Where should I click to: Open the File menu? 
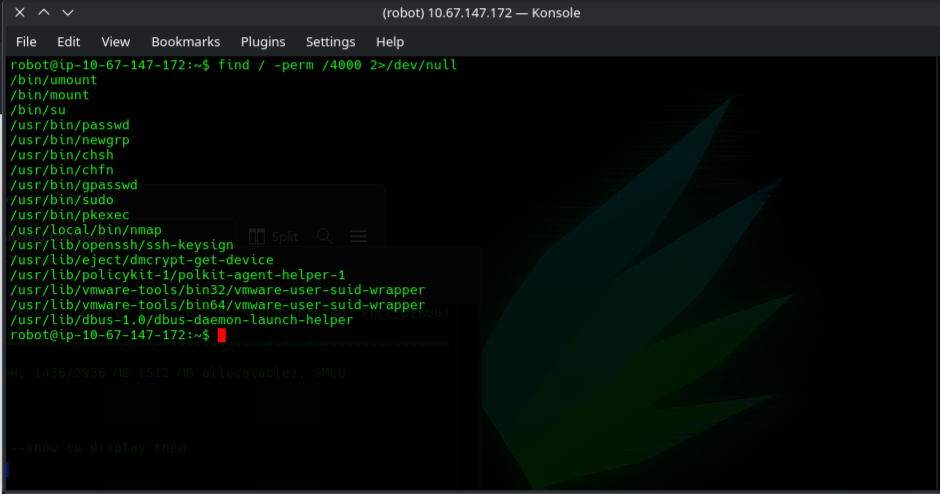click(x=26, y=42)
